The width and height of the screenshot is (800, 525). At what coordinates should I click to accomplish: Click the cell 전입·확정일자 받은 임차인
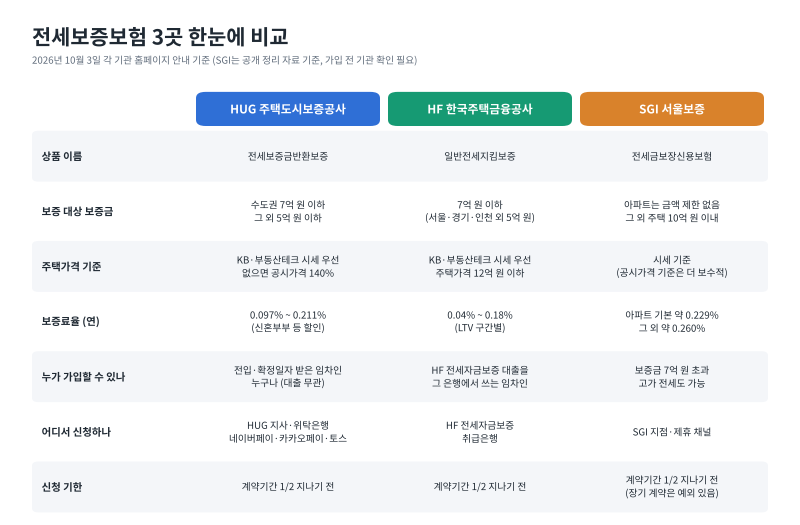[288, 370]
